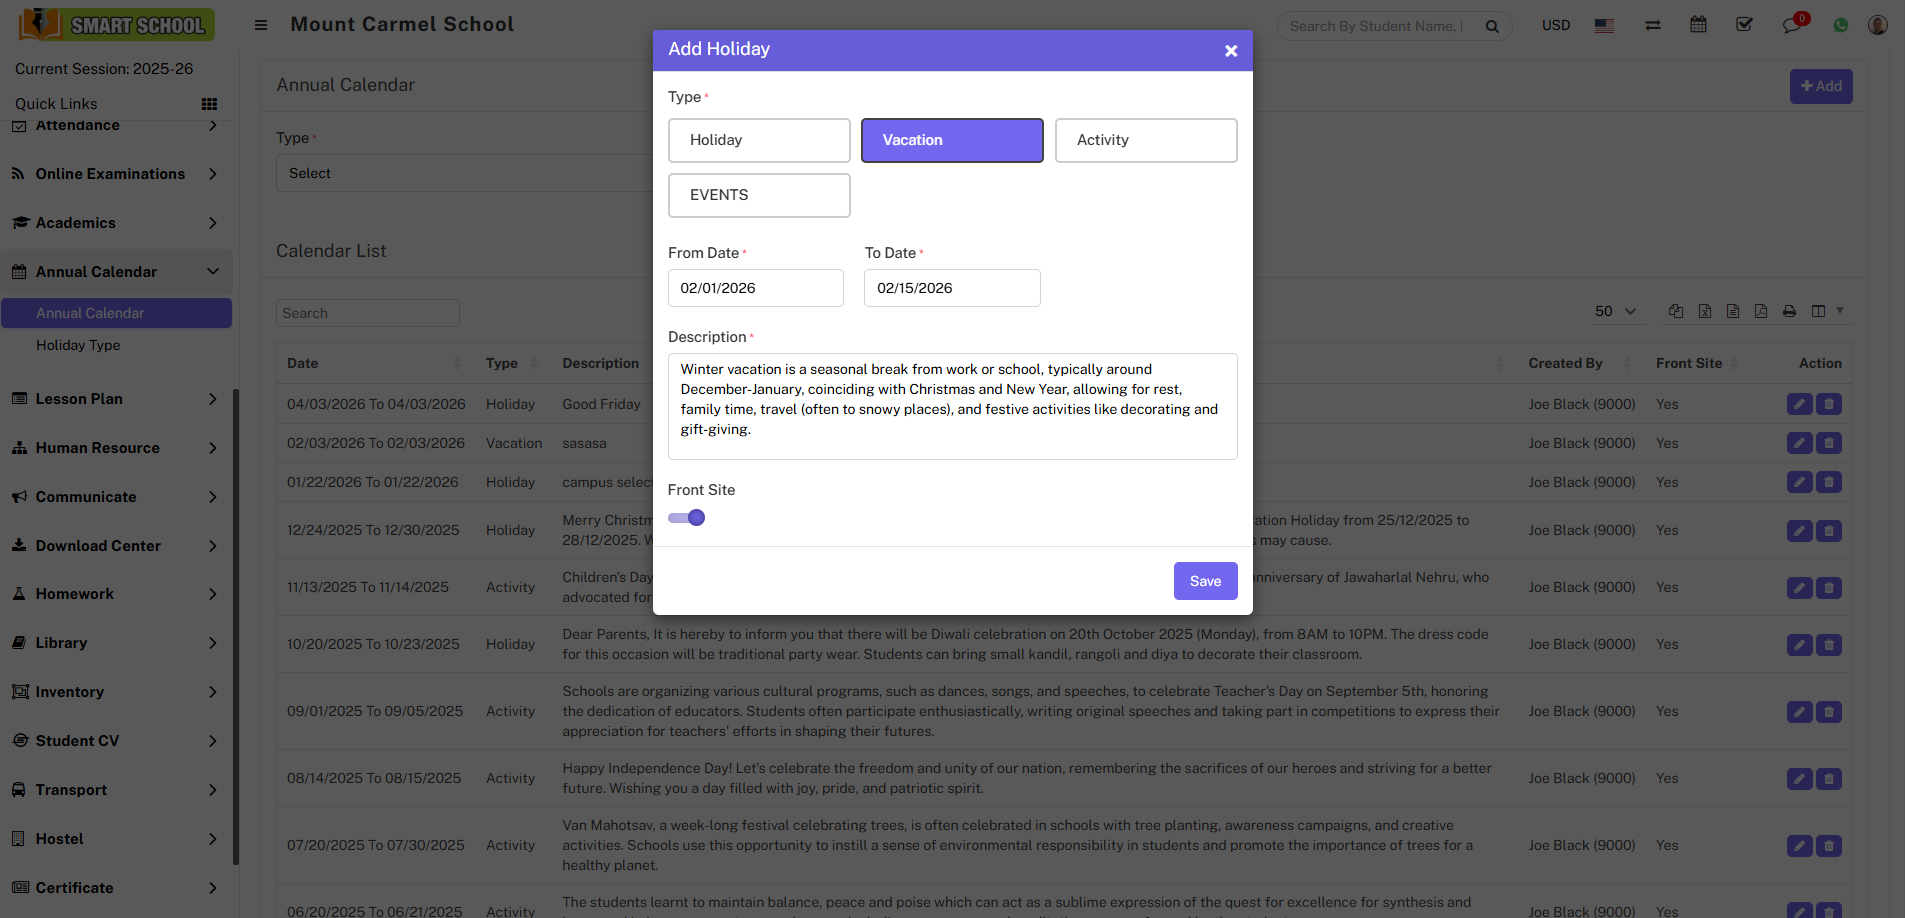The image size is (1906, 918).
Task: Close the Add Holiday dialog
Action: pyautogui.click(x=1231, y=51)
